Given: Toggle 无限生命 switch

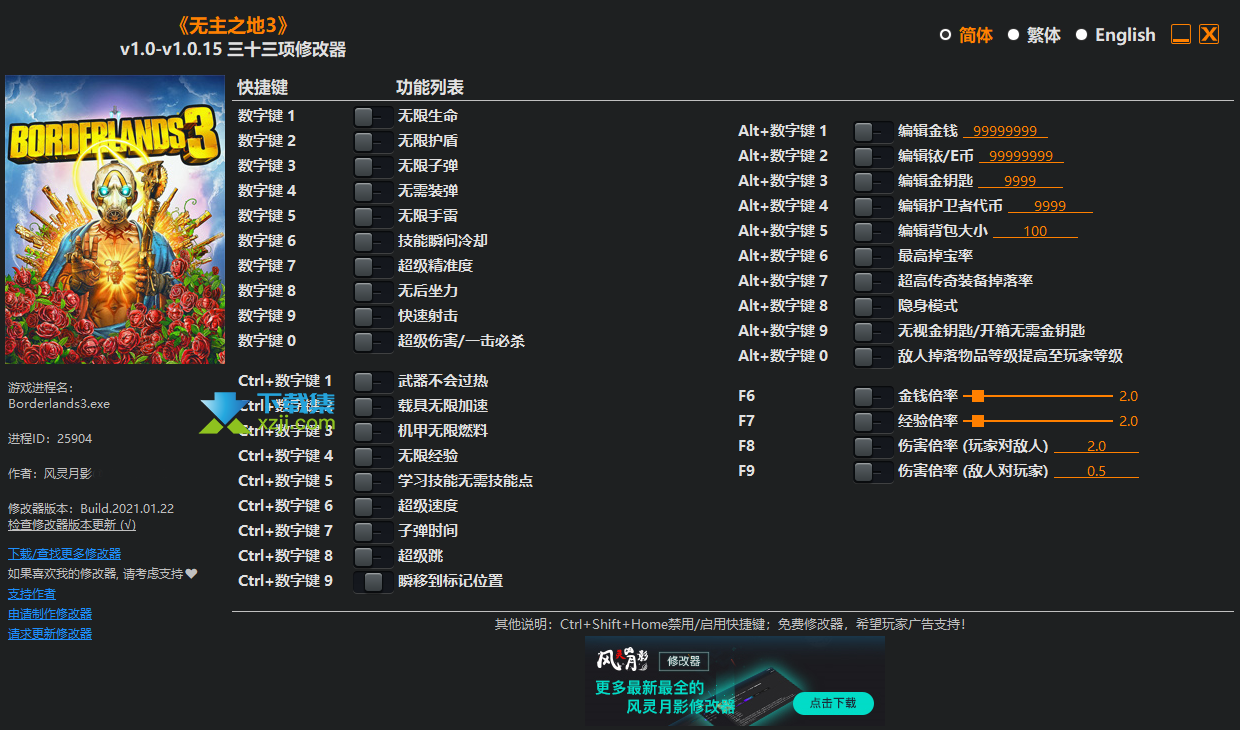Looking at the screenshot, I should pos(373,116).
